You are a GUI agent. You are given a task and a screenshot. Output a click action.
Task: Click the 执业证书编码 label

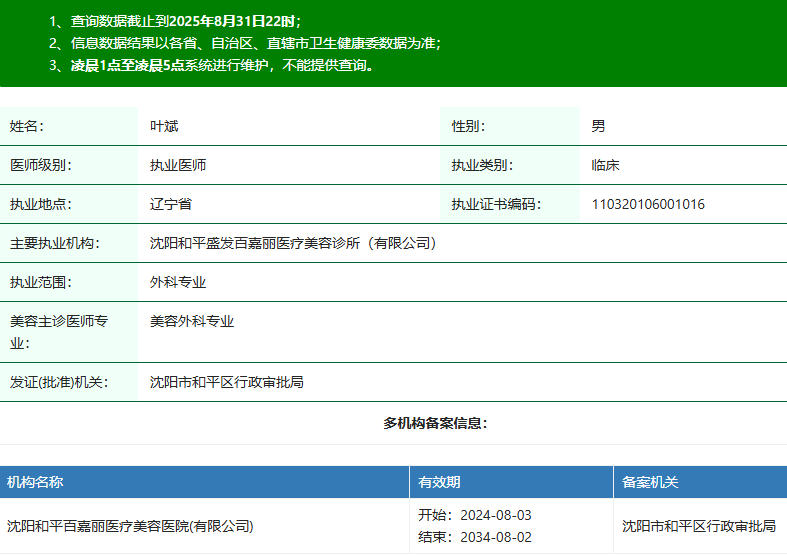pos(496,204)
